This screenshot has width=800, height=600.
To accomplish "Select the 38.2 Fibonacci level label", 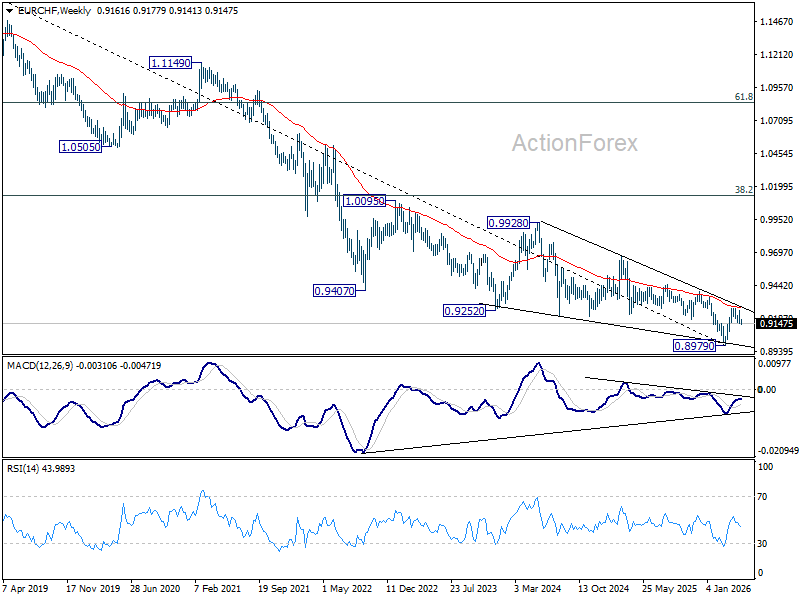I will [x=743, y=190].
